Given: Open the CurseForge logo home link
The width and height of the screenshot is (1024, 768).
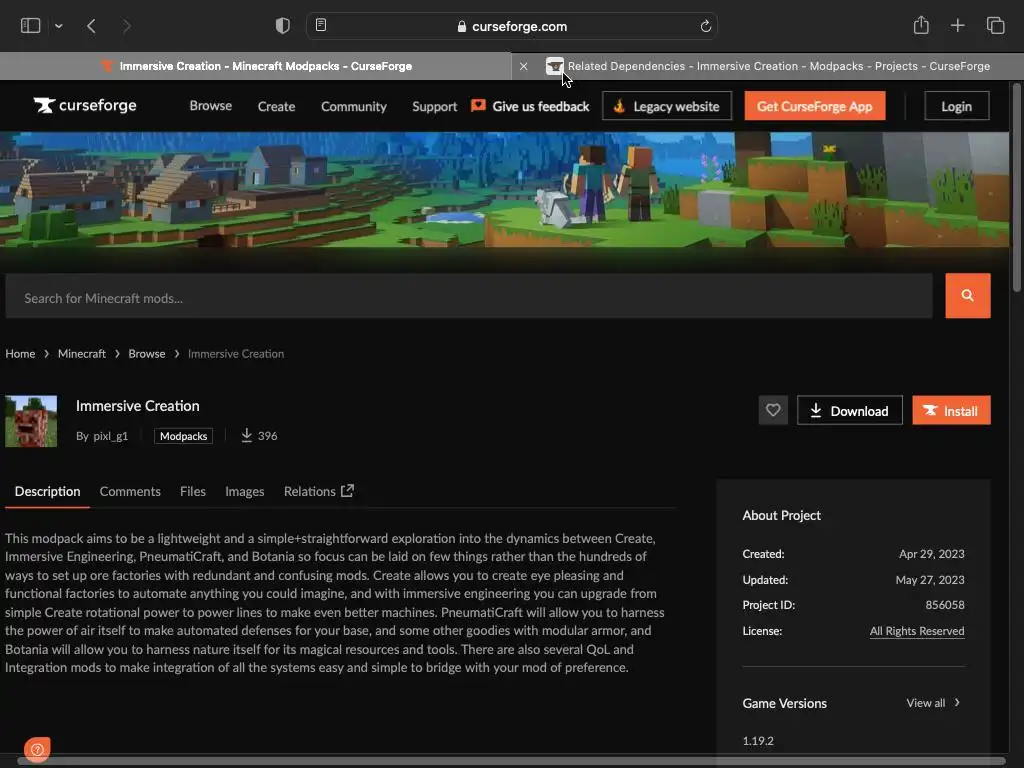Looking at the screenshot, I should [x=85, y=105].
